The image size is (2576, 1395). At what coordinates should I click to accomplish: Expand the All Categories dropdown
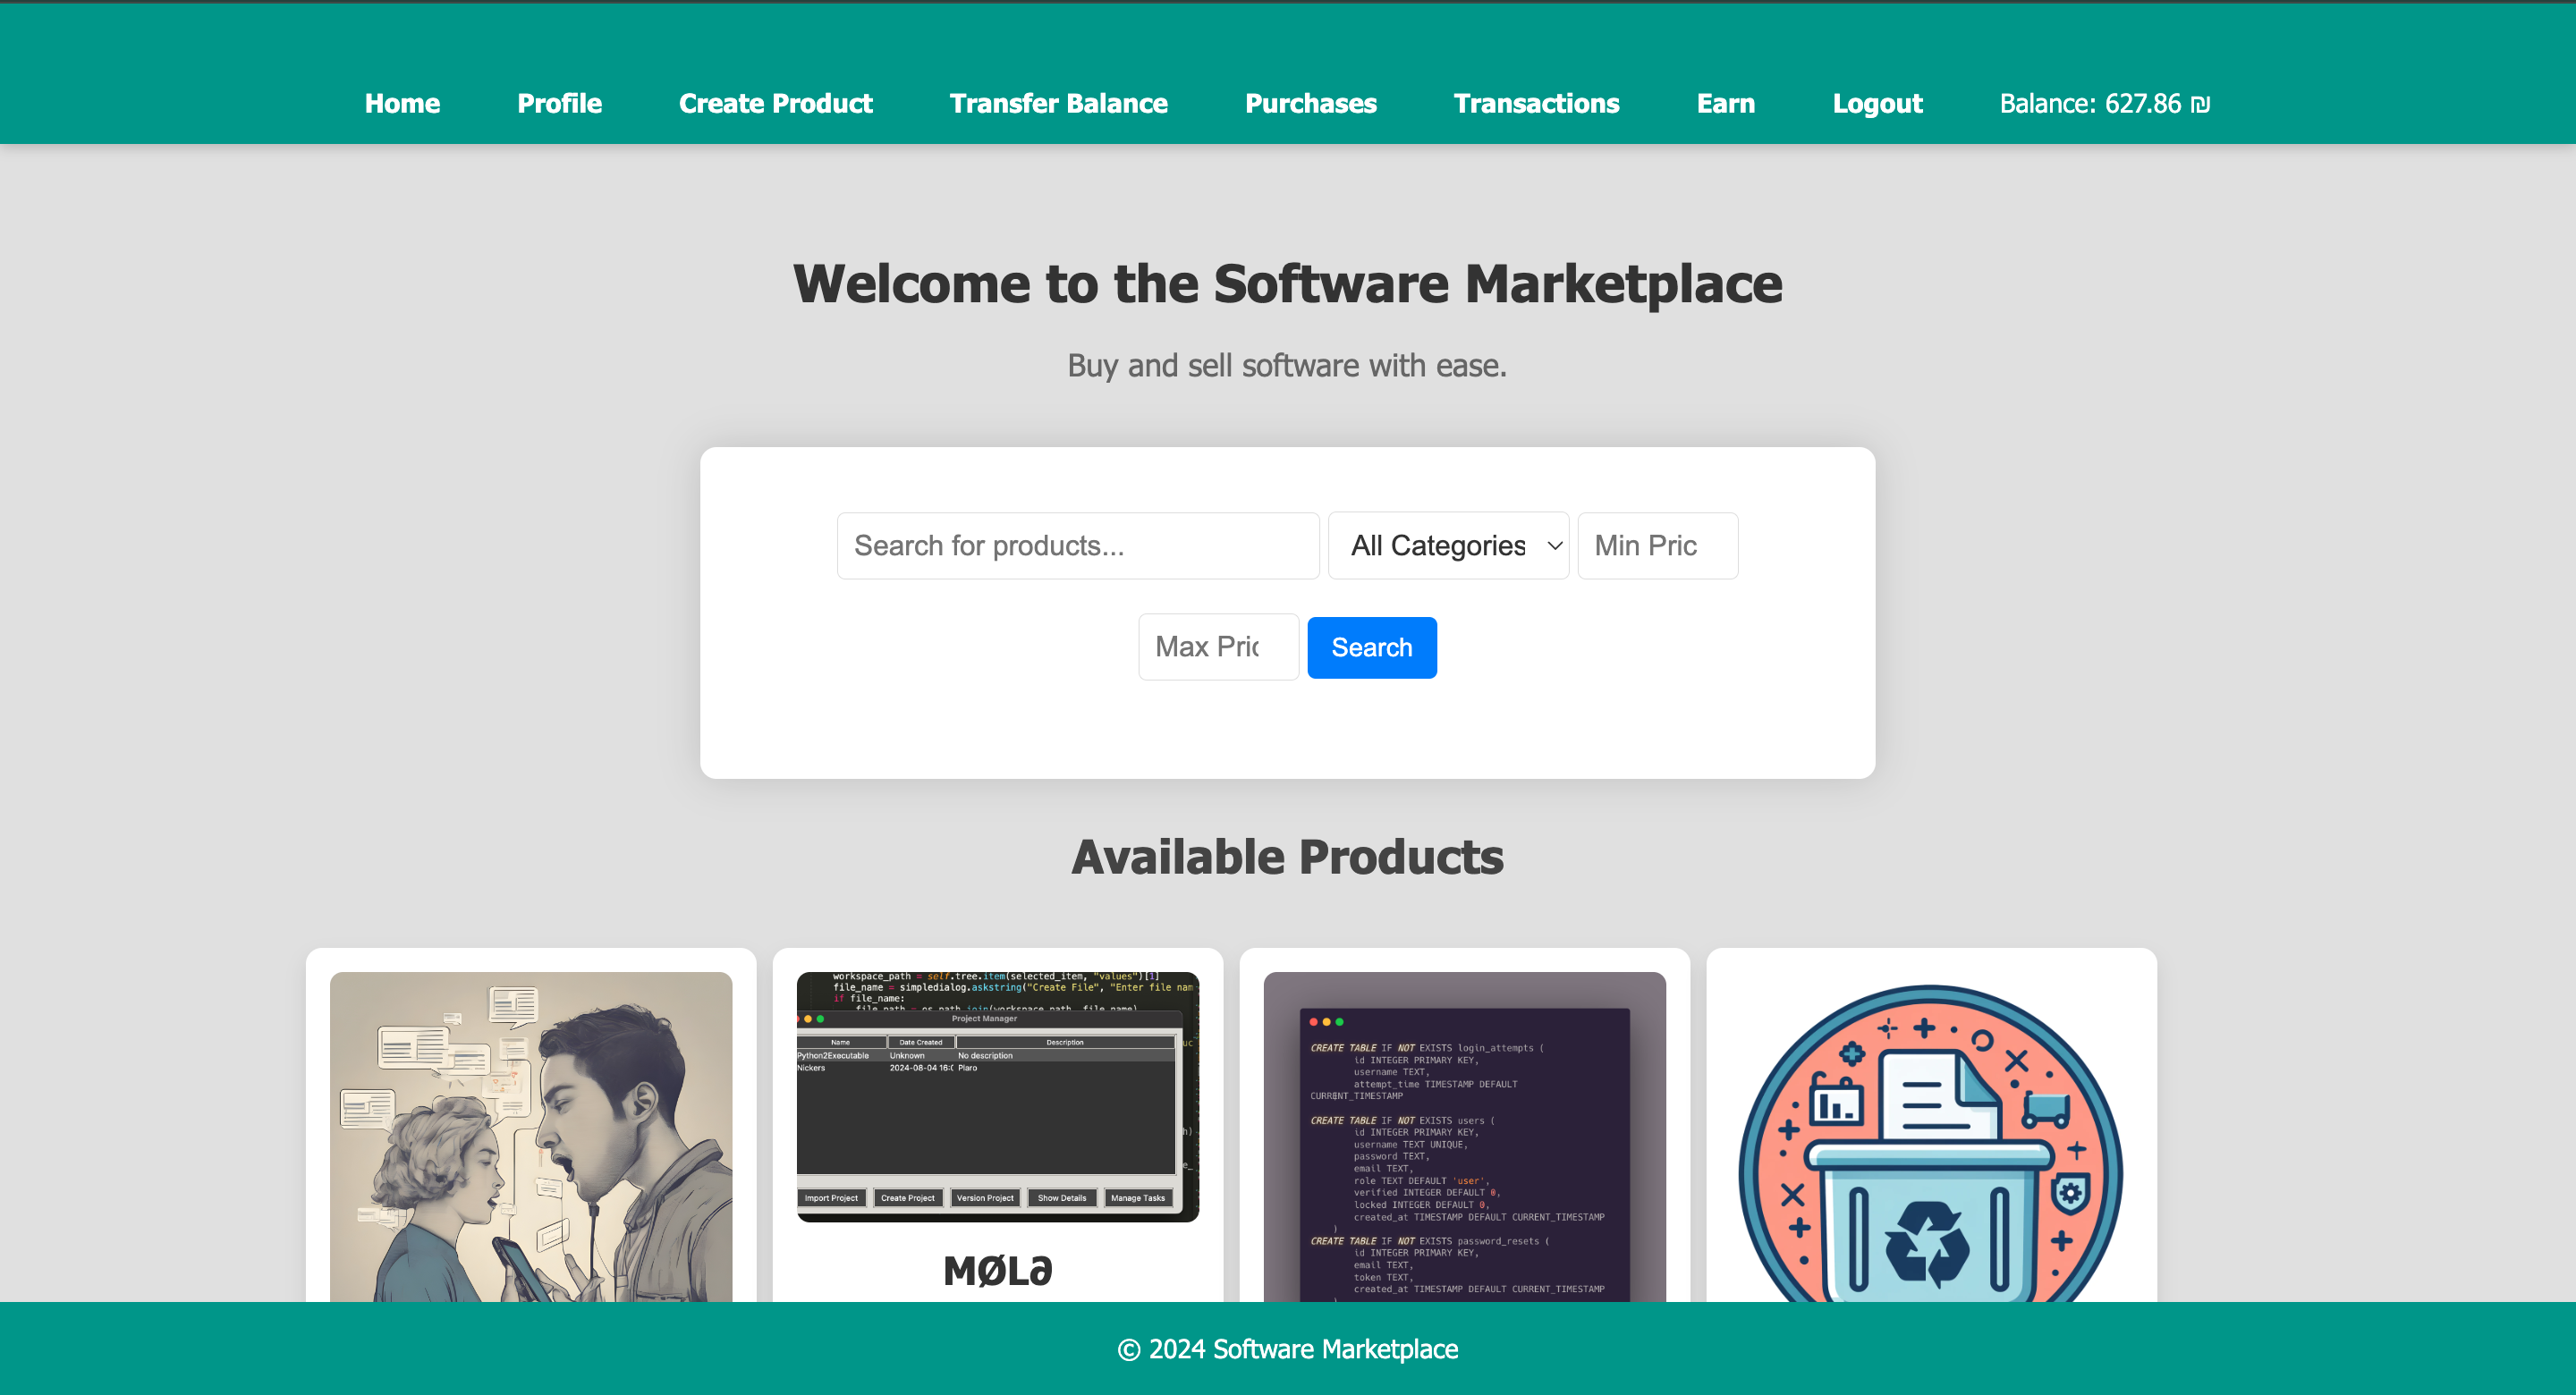(x=1448, y=546)
